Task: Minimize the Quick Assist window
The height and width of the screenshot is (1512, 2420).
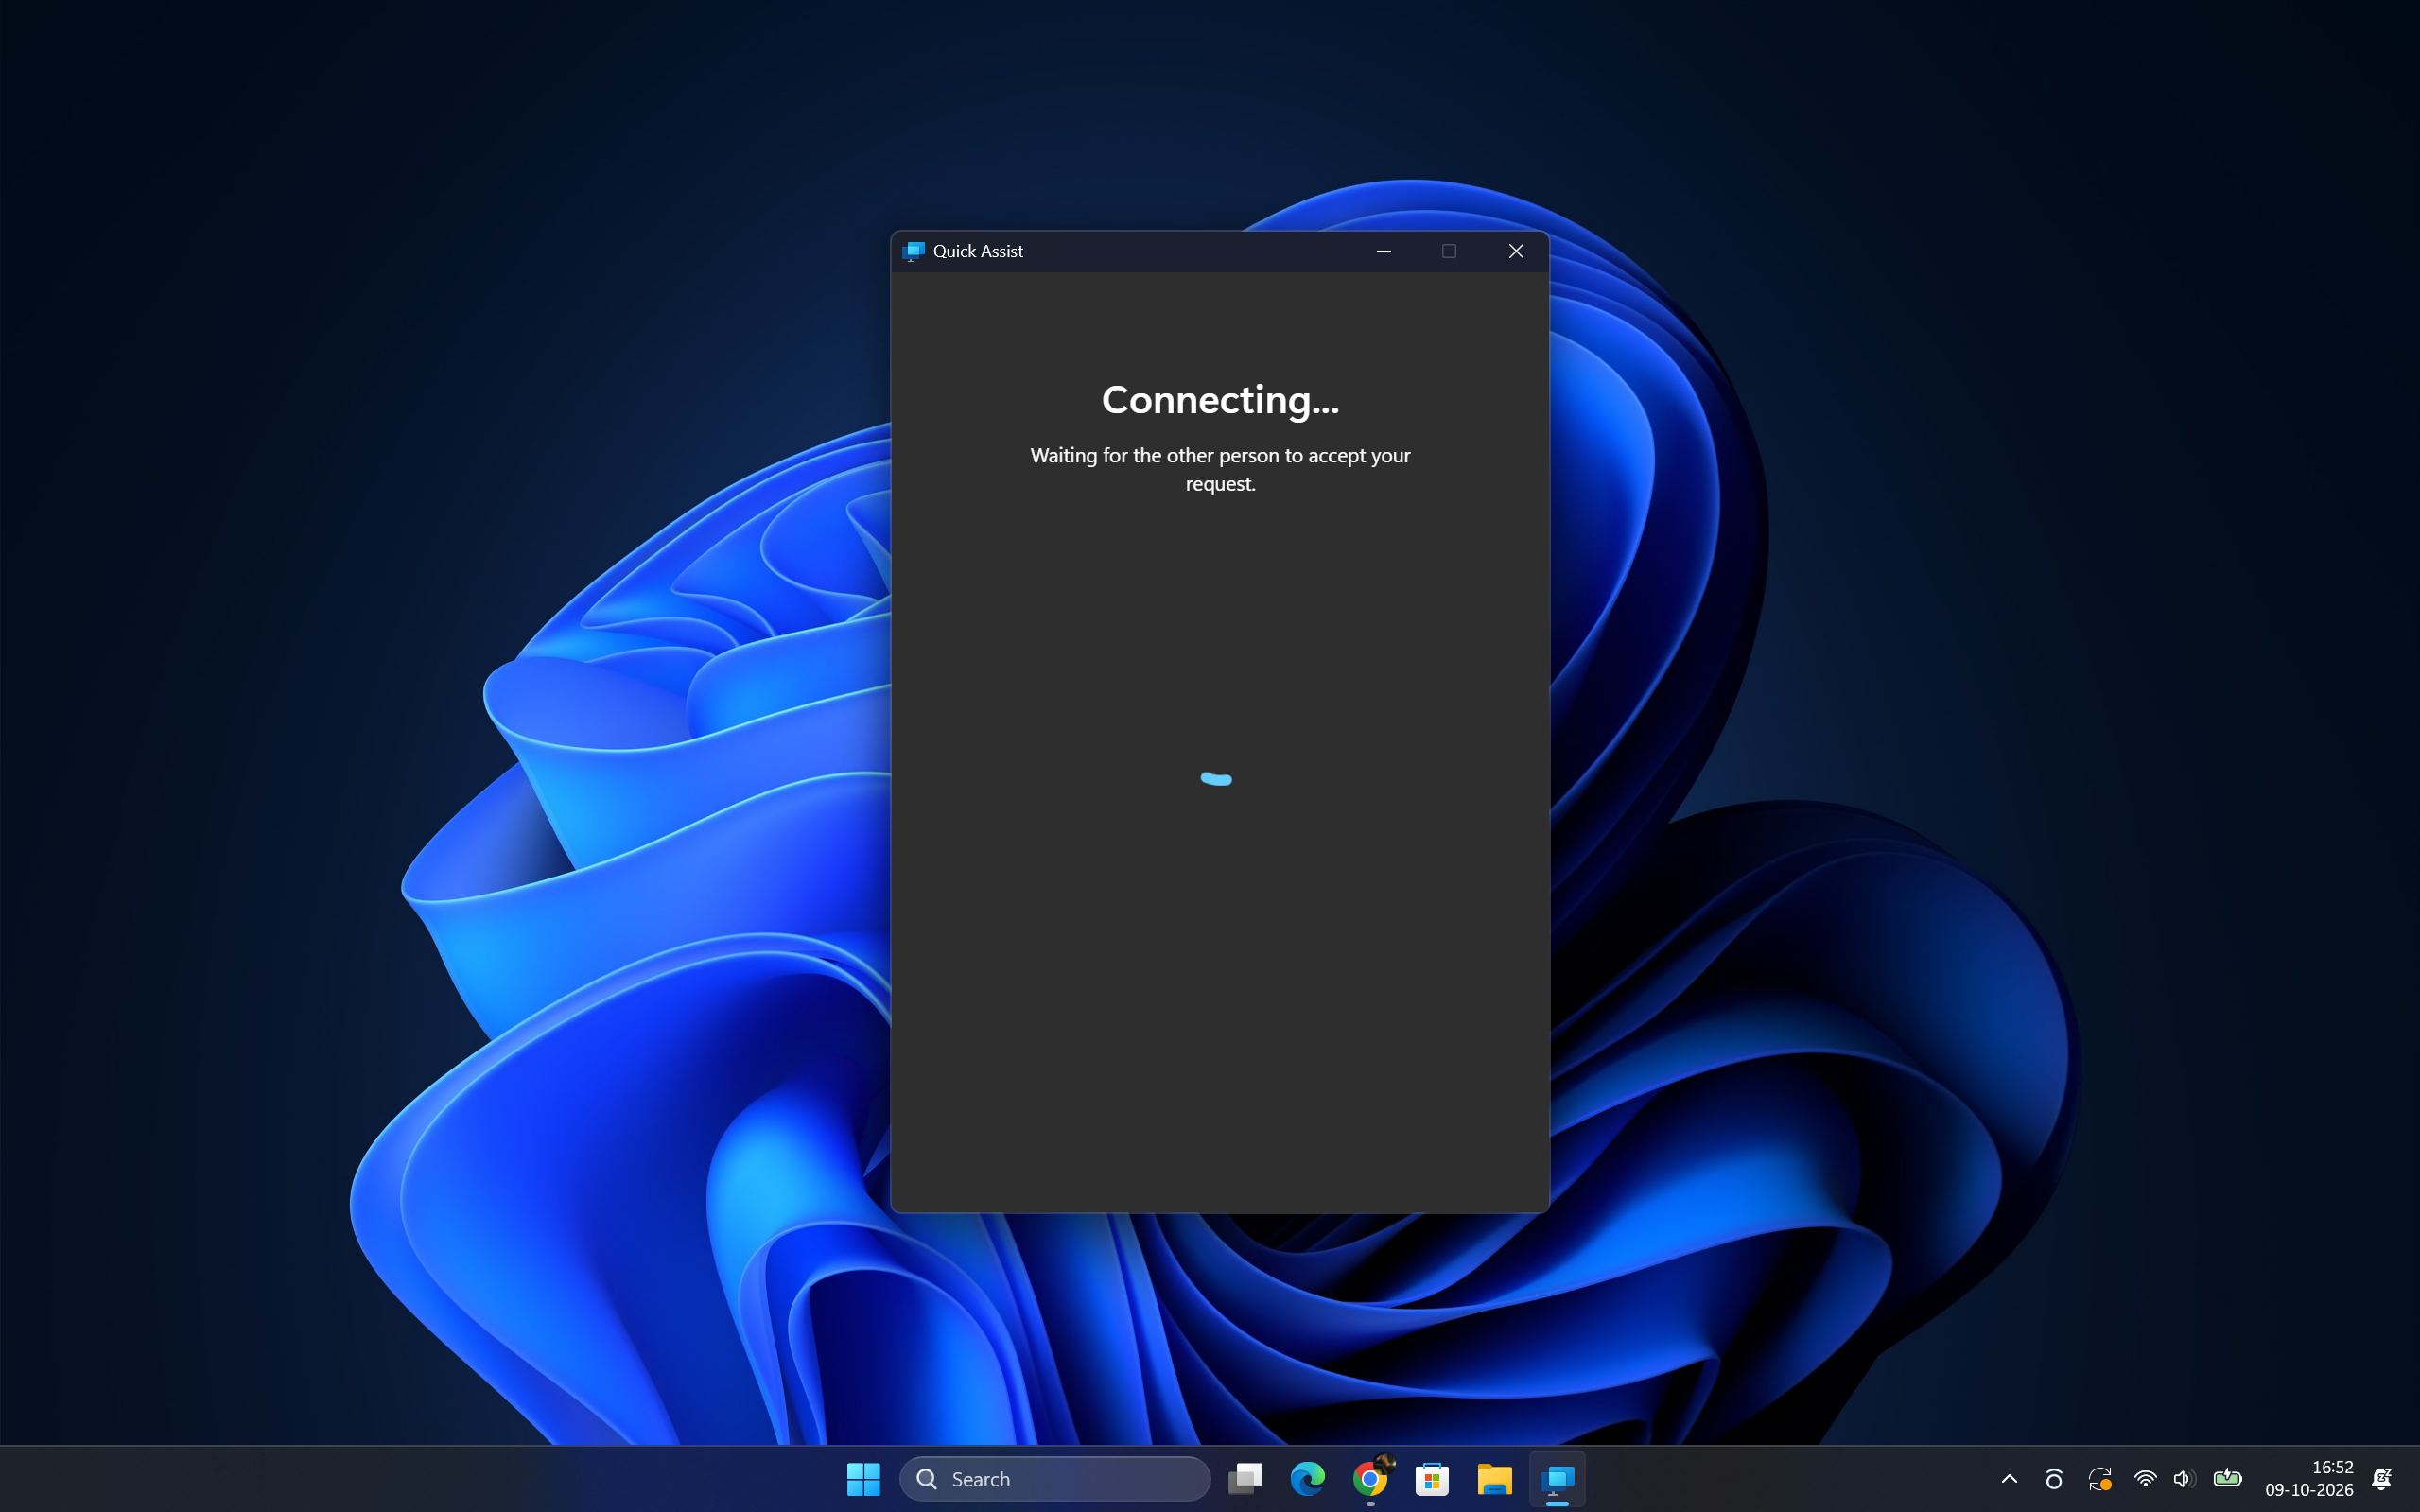Action: [1384, 251]
